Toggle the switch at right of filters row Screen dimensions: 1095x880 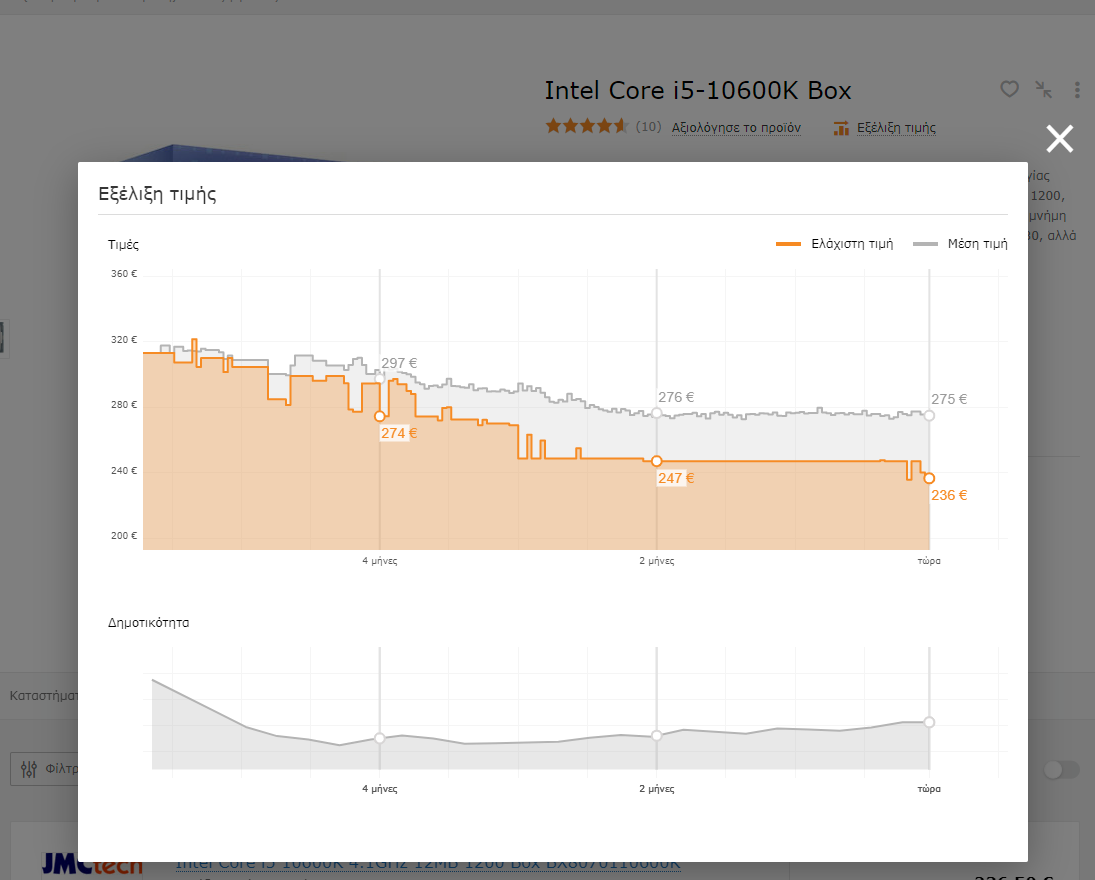pos(1061,770)
